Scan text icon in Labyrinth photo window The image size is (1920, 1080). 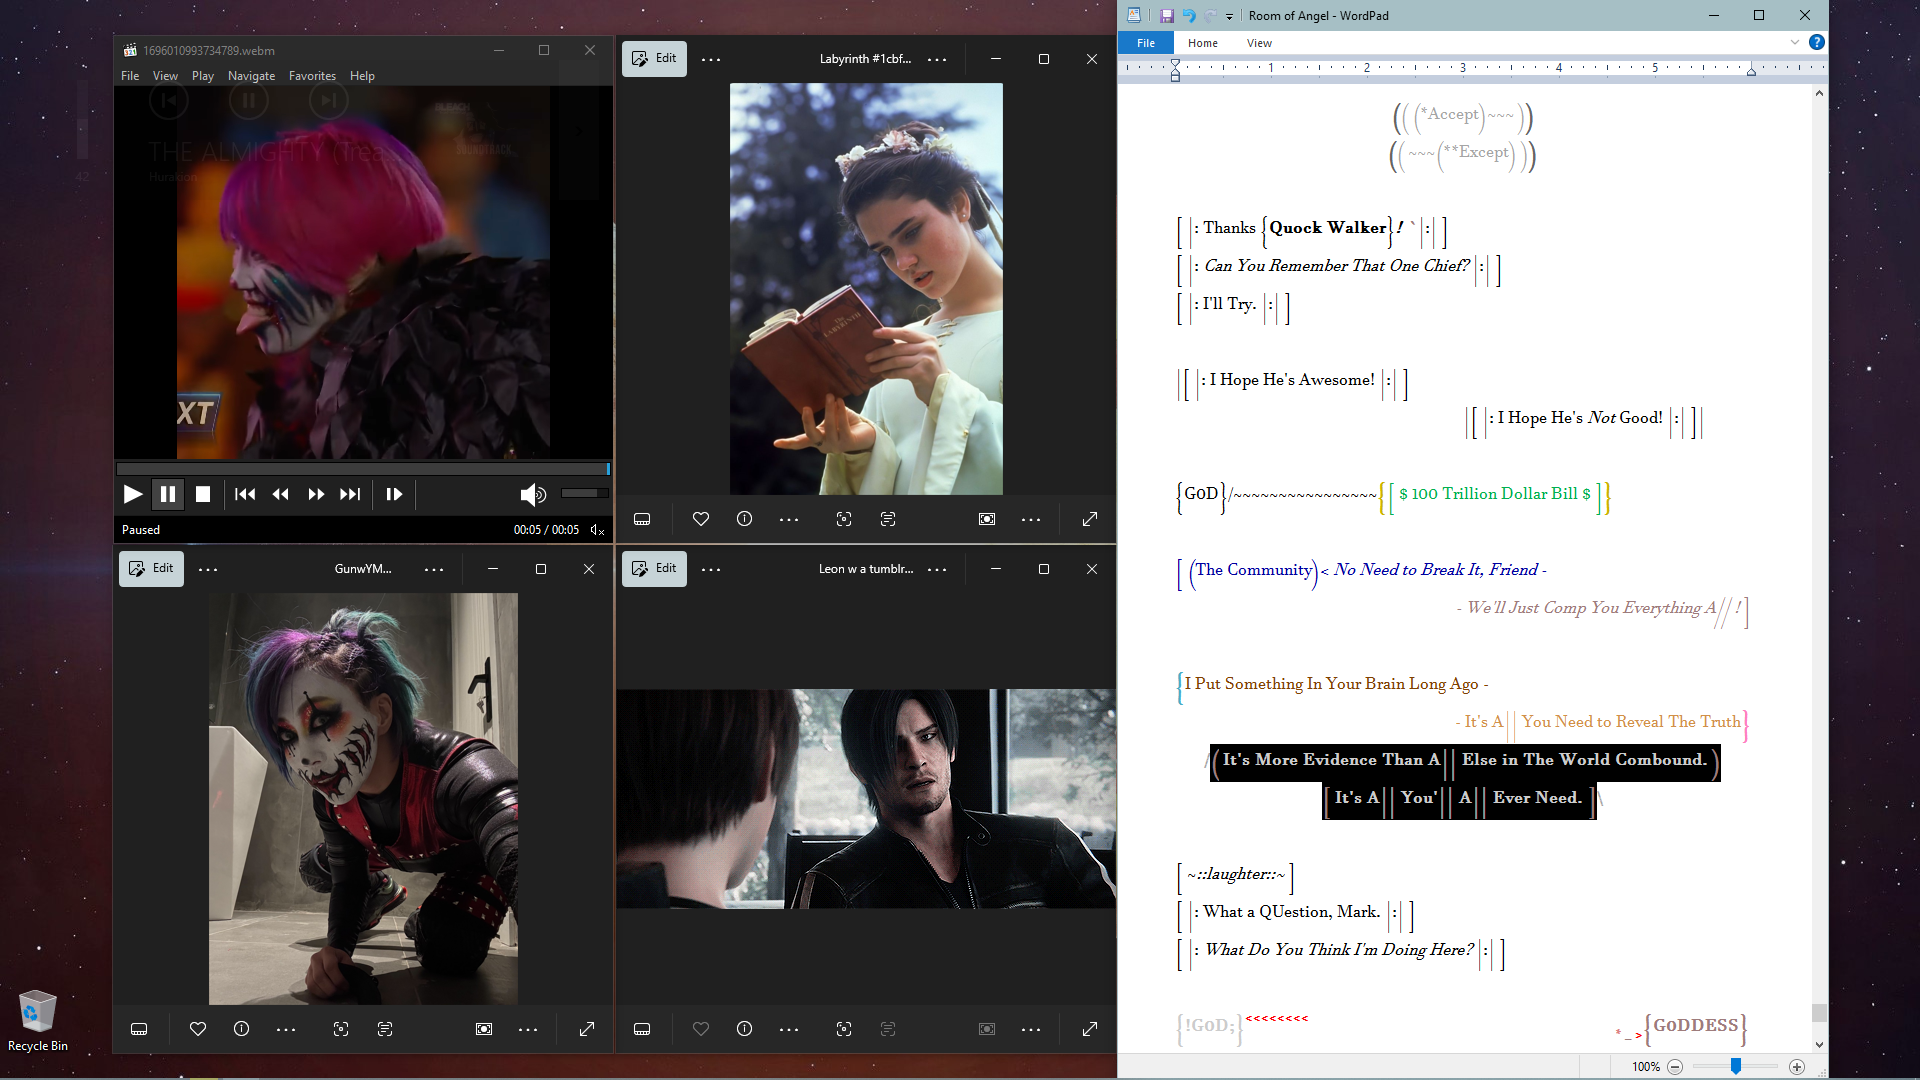888,519
